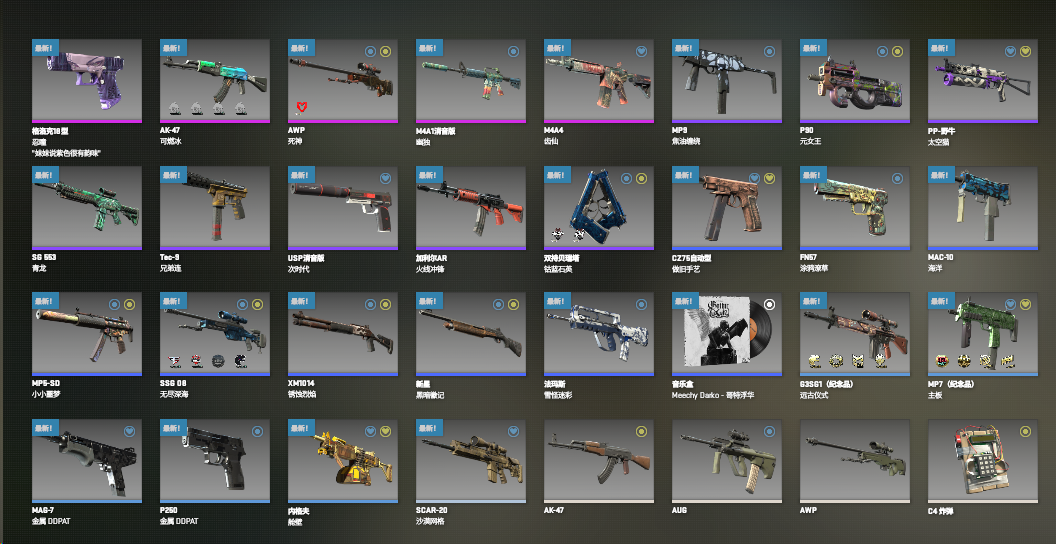Select the 格洛克18型 purple pistol item
Image resolution: width=1056 pixels, height=544 pixels.
[x=87, y=81]
